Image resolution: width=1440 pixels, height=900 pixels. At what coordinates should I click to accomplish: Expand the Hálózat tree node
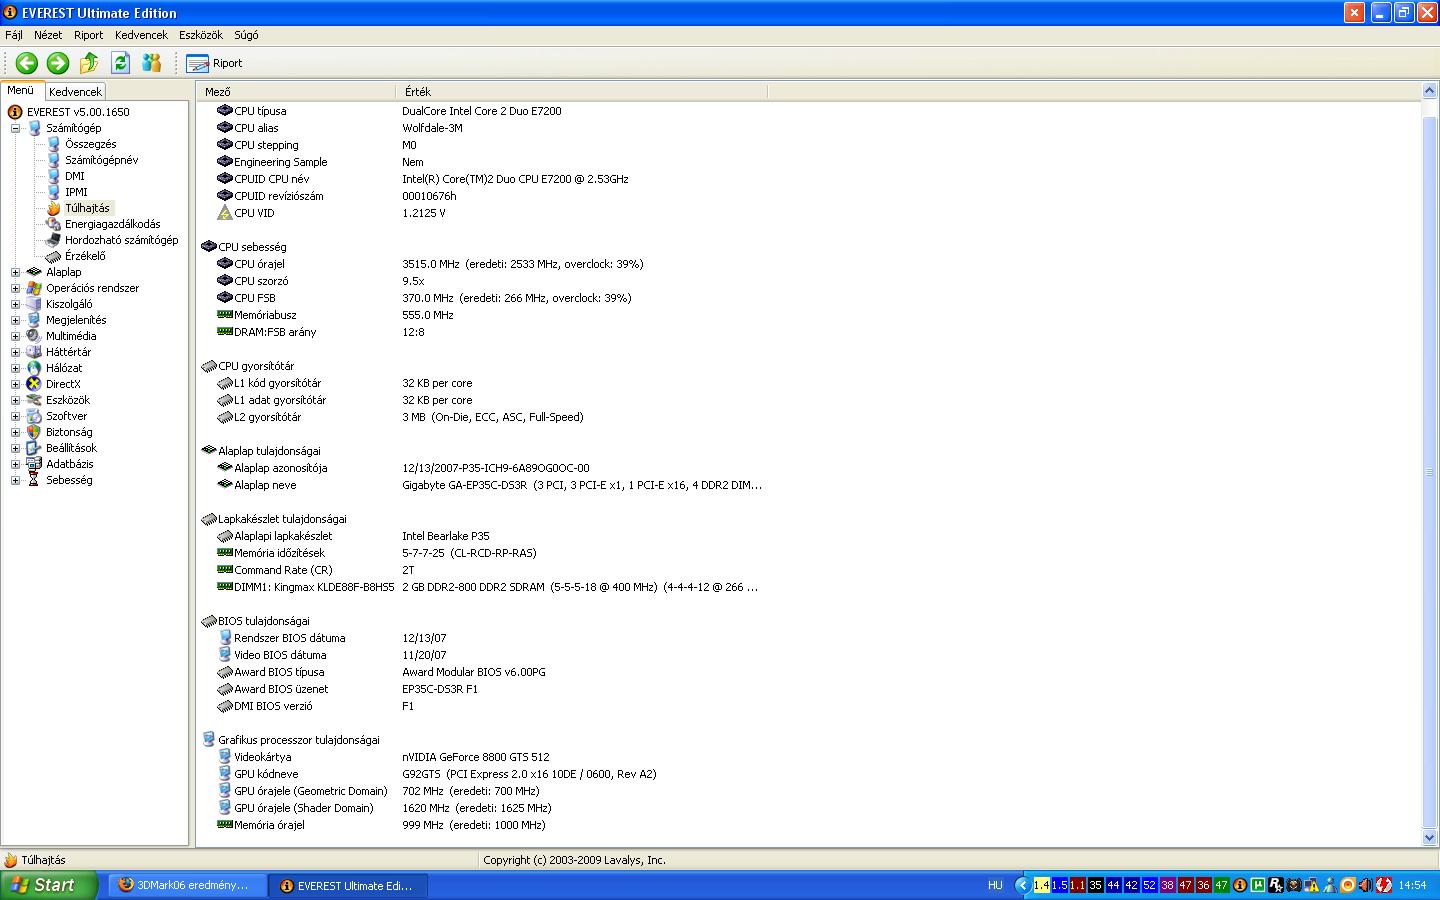click(15, 368)
